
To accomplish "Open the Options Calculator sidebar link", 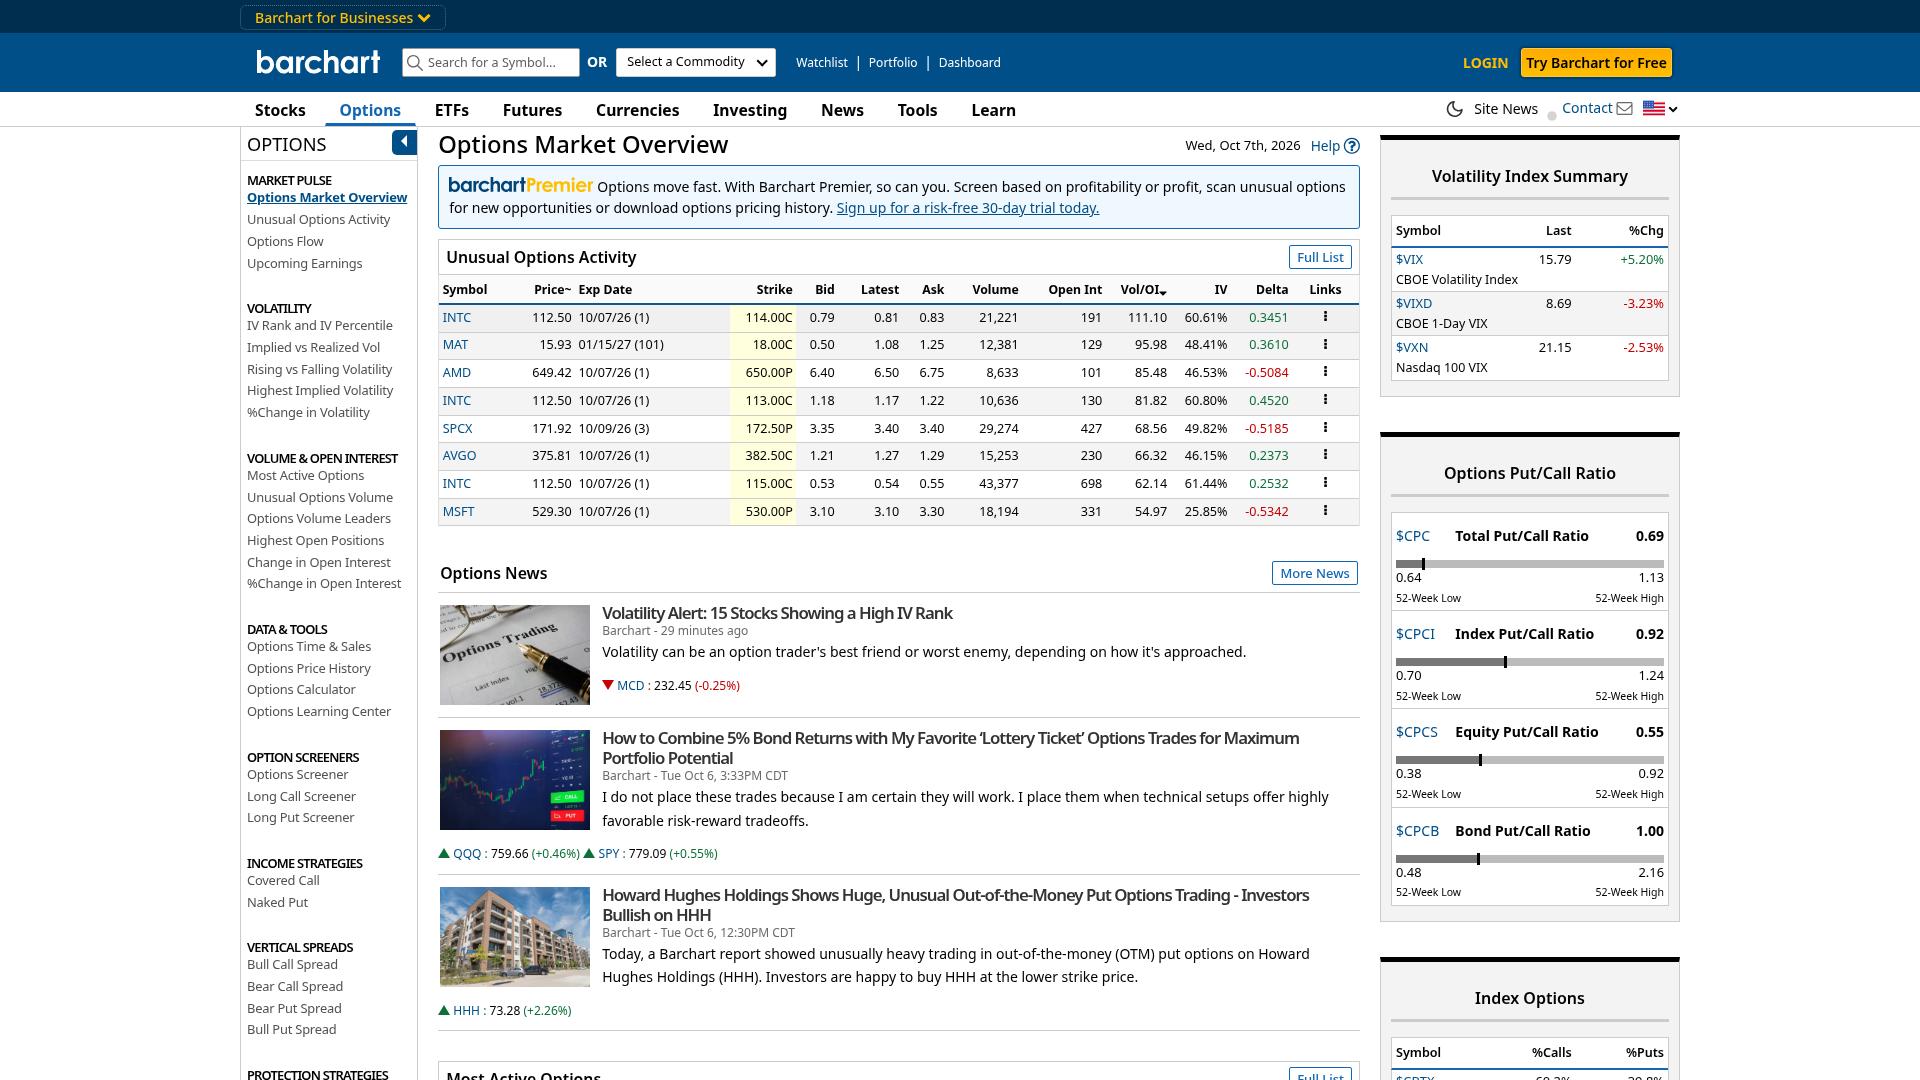I will click(301, 690).
